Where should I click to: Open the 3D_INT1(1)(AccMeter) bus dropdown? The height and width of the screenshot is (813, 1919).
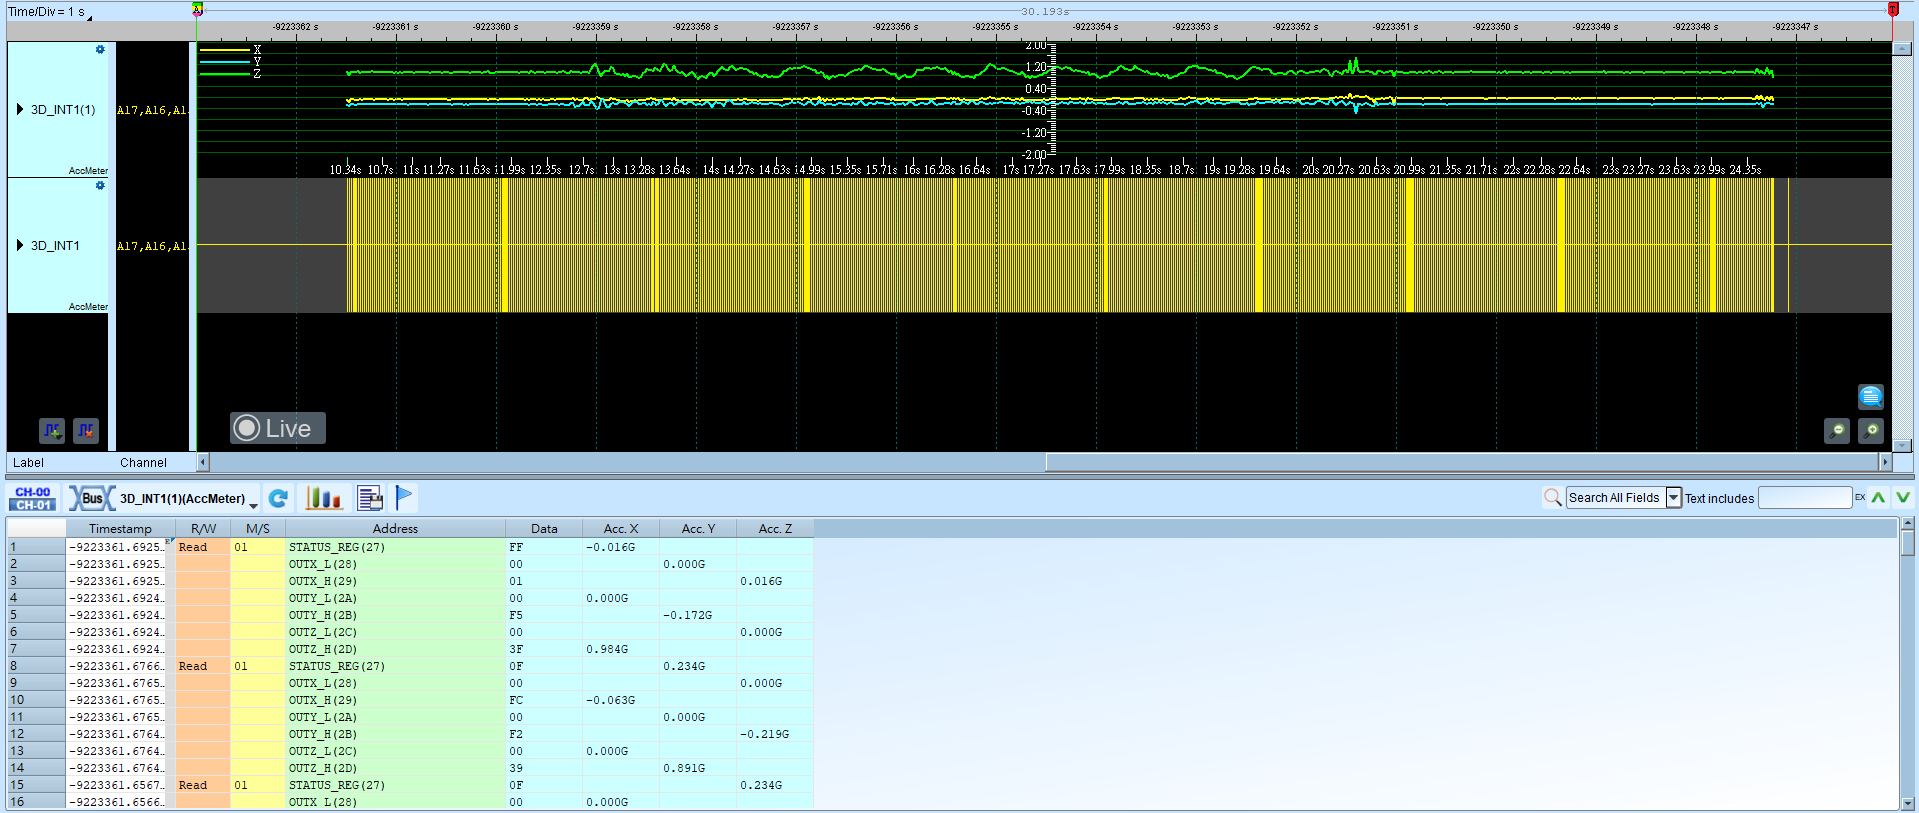(x=189, y=498)
